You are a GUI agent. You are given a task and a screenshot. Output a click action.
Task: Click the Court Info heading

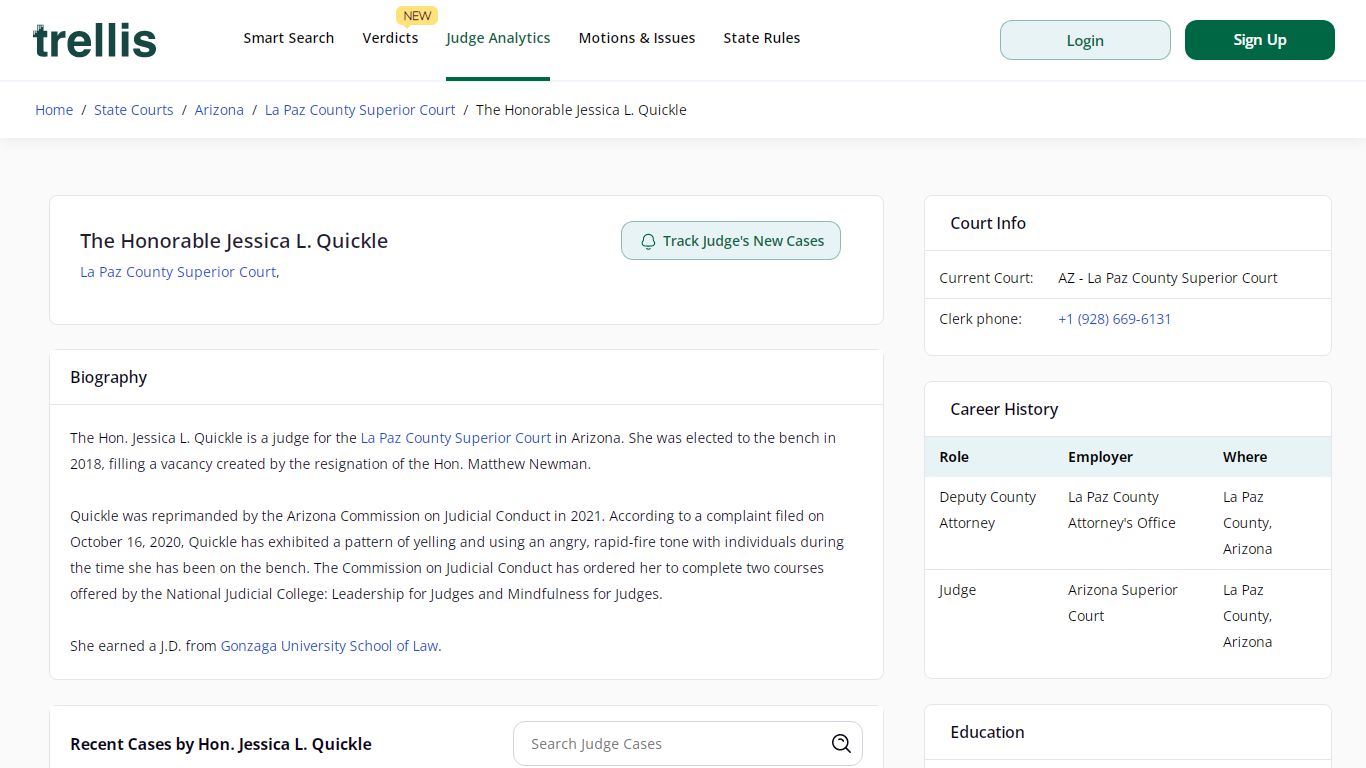point(988,223)
